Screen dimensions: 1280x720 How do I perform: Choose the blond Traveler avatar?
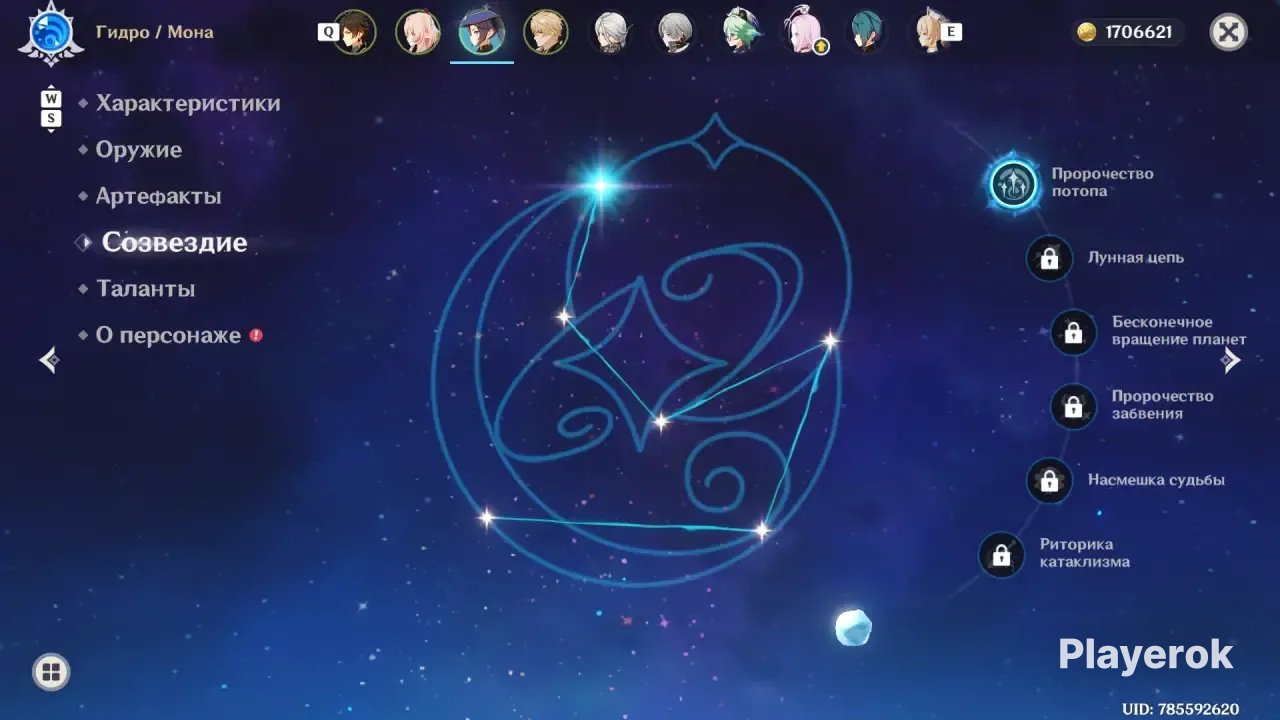pos(546,32)
